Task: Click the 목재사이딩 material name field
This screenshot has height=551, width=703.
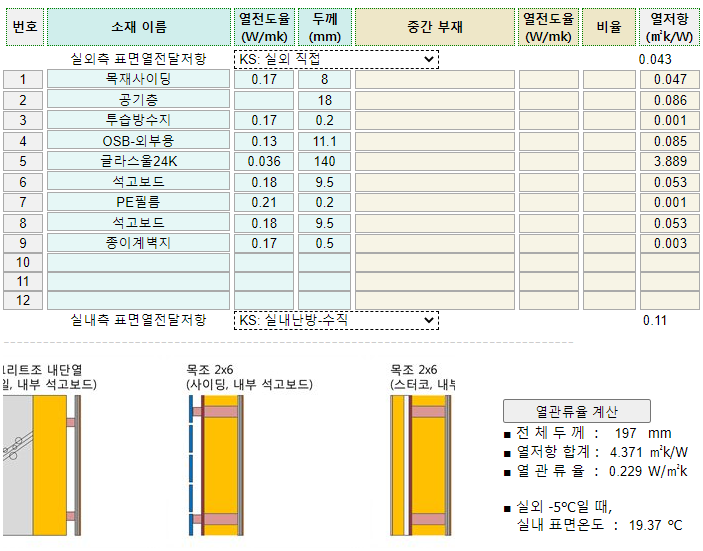Action: (138, 79)
